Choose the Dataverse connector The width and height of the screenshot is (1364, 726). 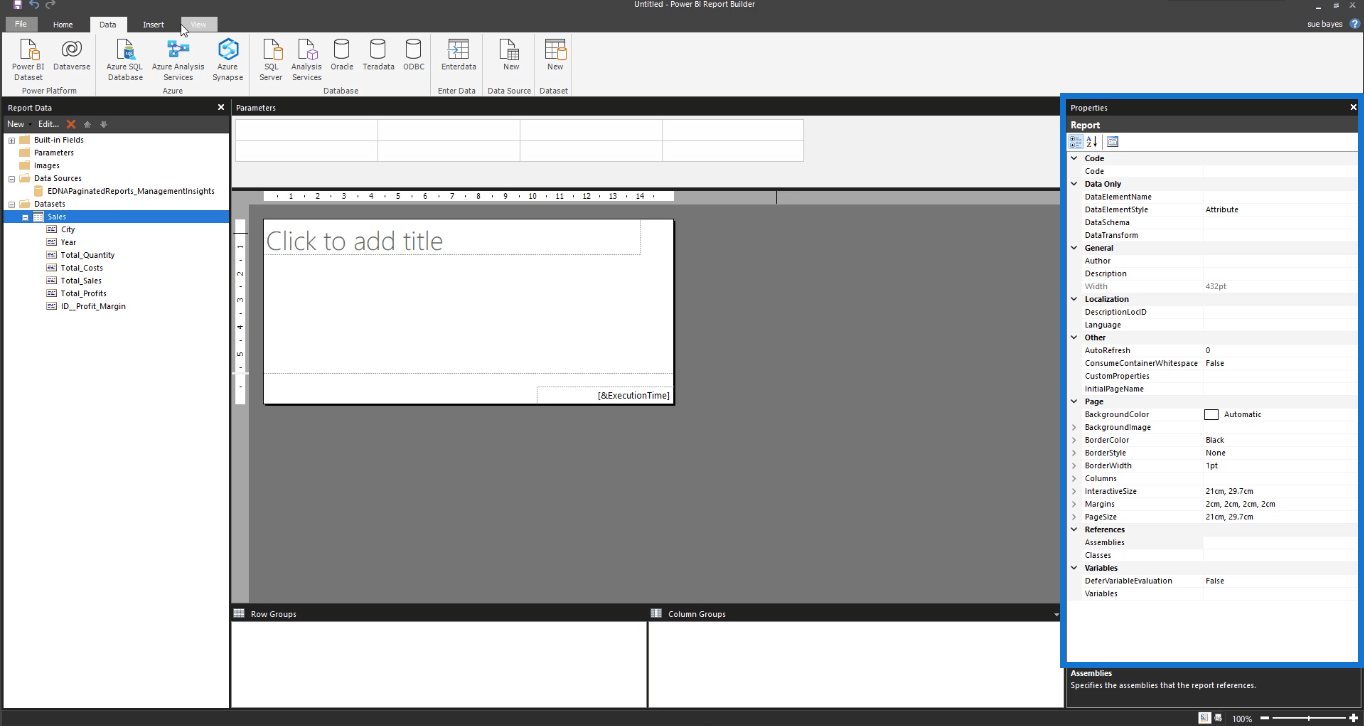pyautogui.click(x=71, y=56)
